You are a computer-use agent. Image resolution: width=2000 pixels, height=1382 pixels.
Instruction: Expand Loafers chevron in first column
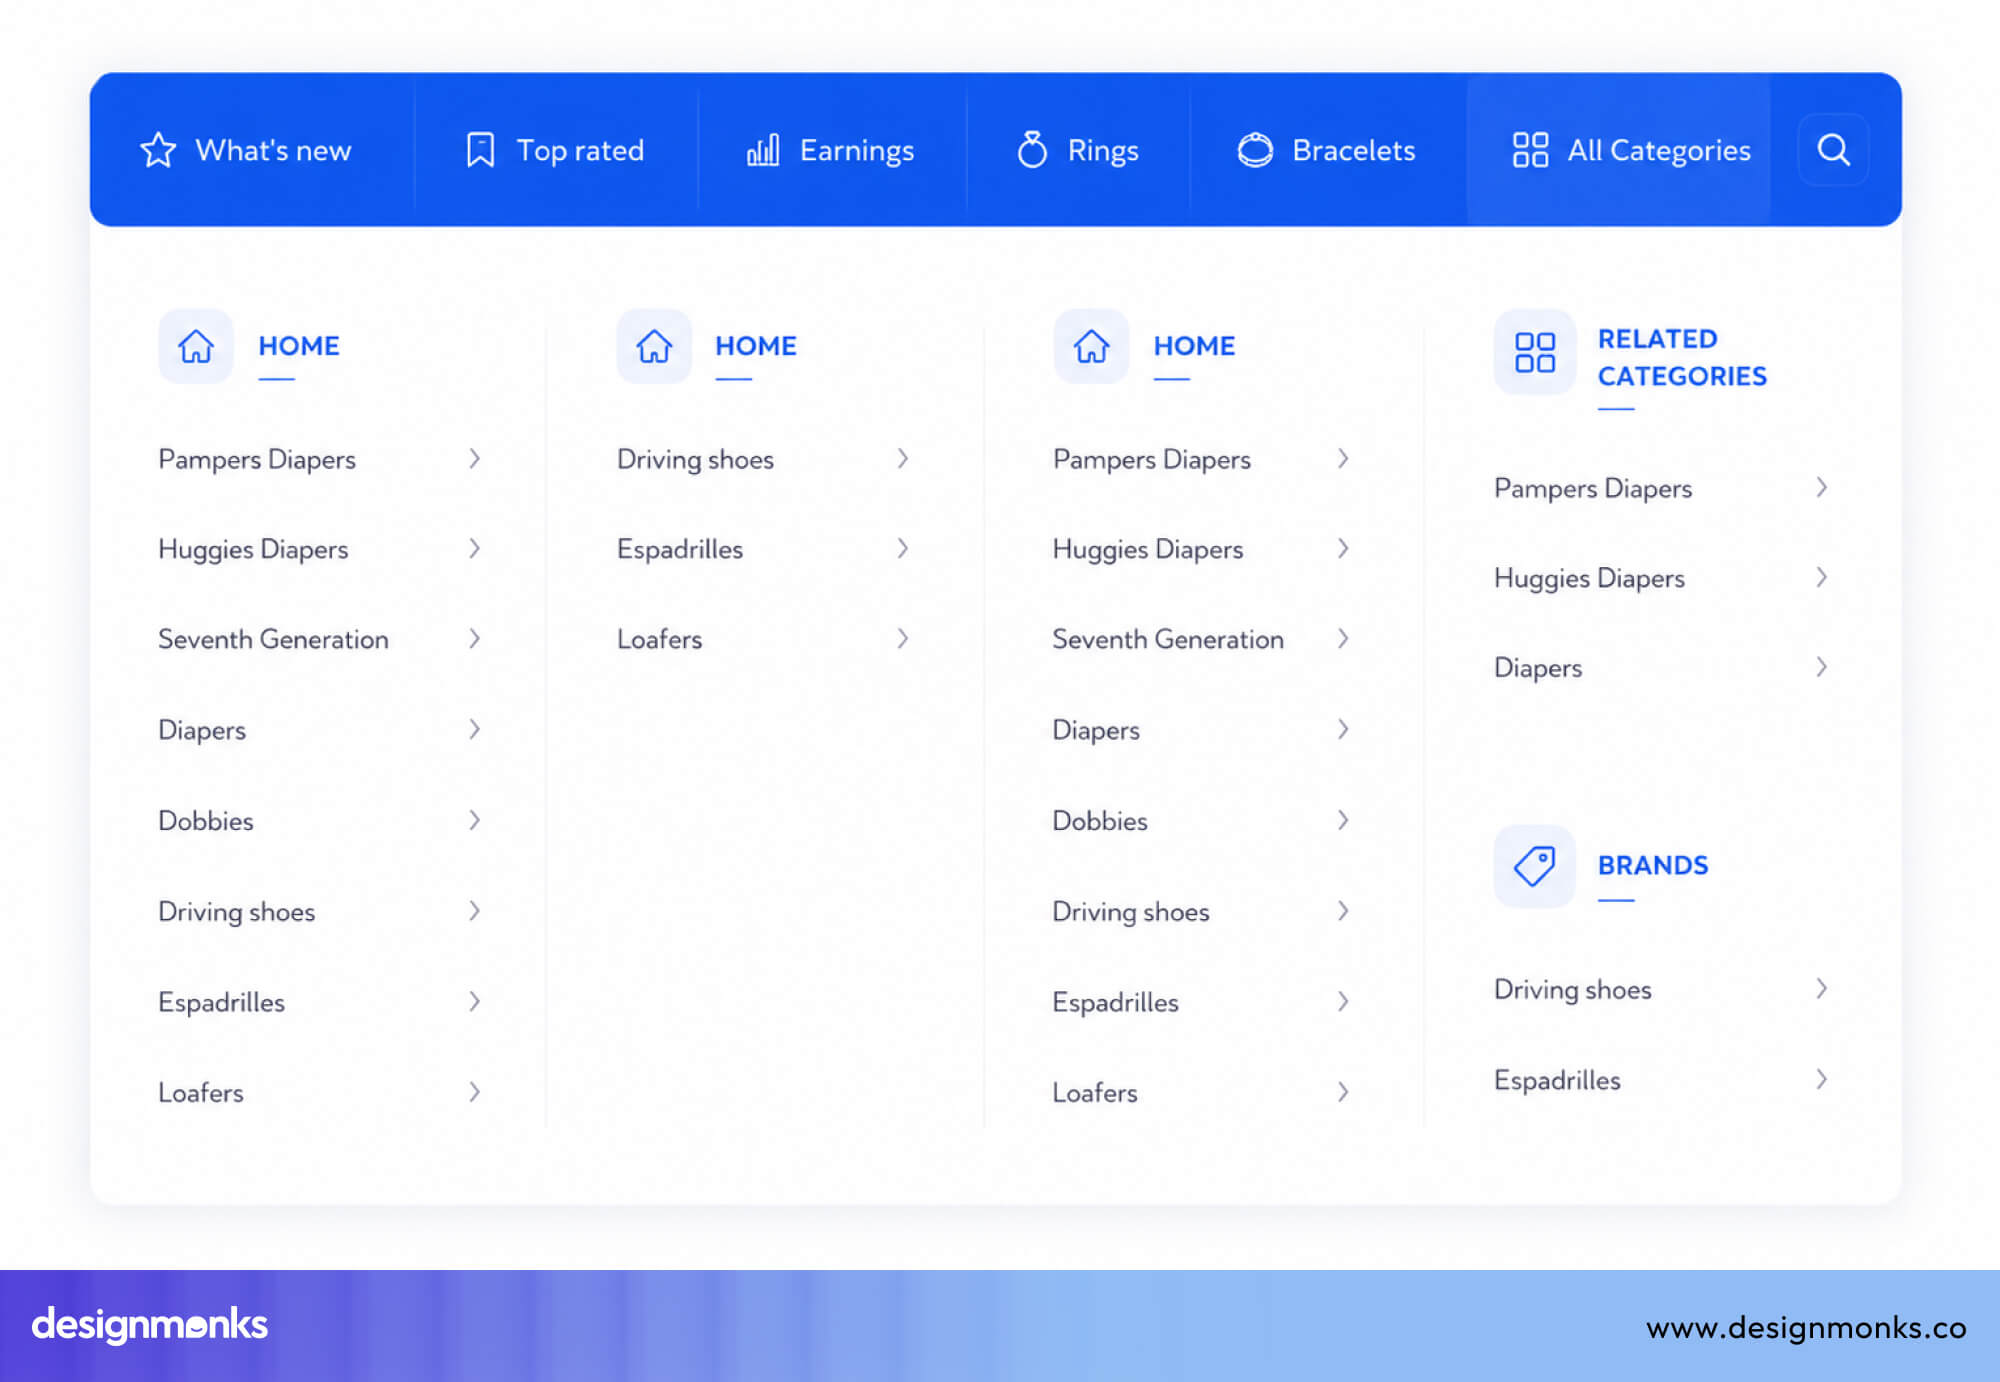[475, 1092]
